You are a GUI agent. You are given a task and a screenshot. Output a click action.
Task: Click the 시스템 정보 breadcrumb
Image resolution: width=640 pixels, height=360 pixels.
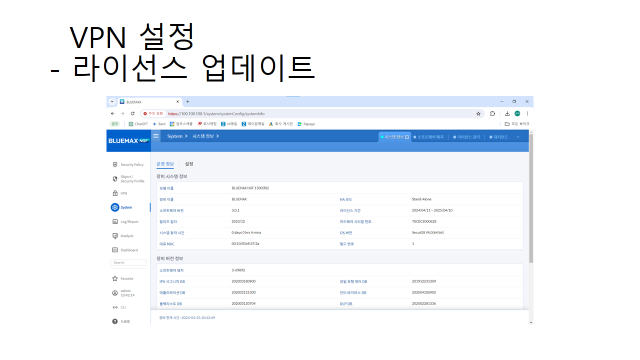tap(203, 136)
